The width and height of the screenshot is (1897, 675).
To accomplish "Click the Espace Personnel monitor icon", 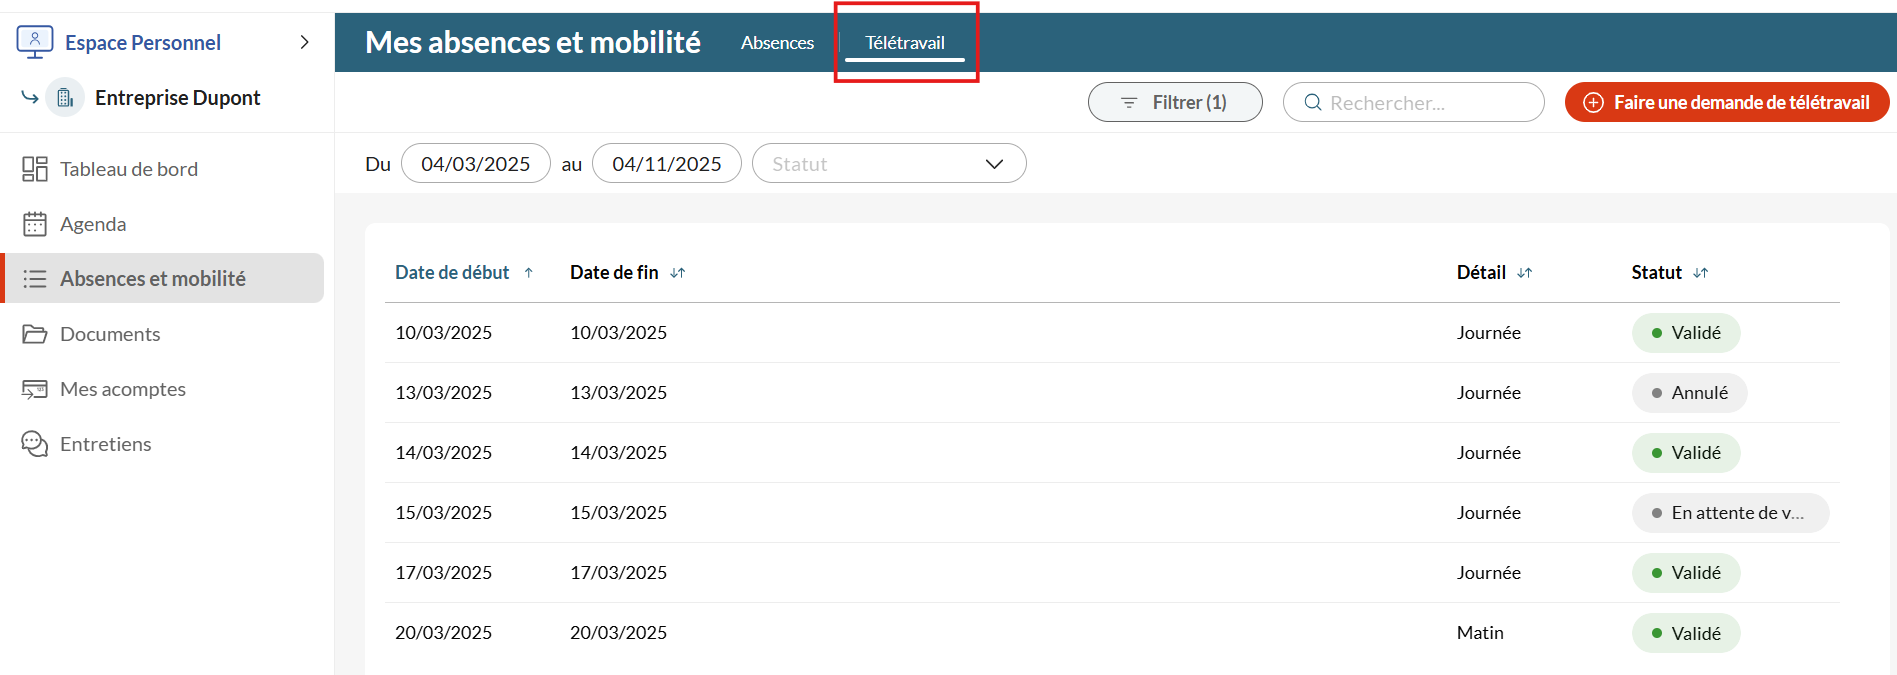I will click(35, 42).
